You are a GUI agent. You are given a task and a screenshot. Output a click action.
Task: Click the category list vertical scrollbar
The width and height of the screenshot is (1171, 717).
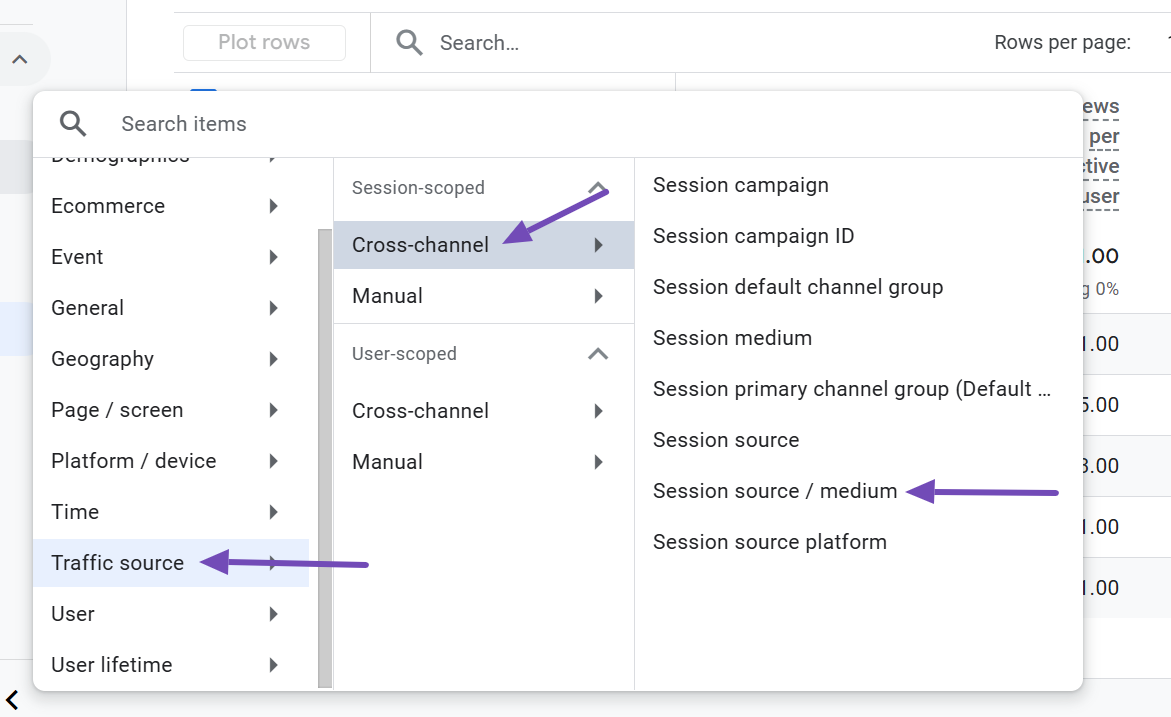coord(324,450)
